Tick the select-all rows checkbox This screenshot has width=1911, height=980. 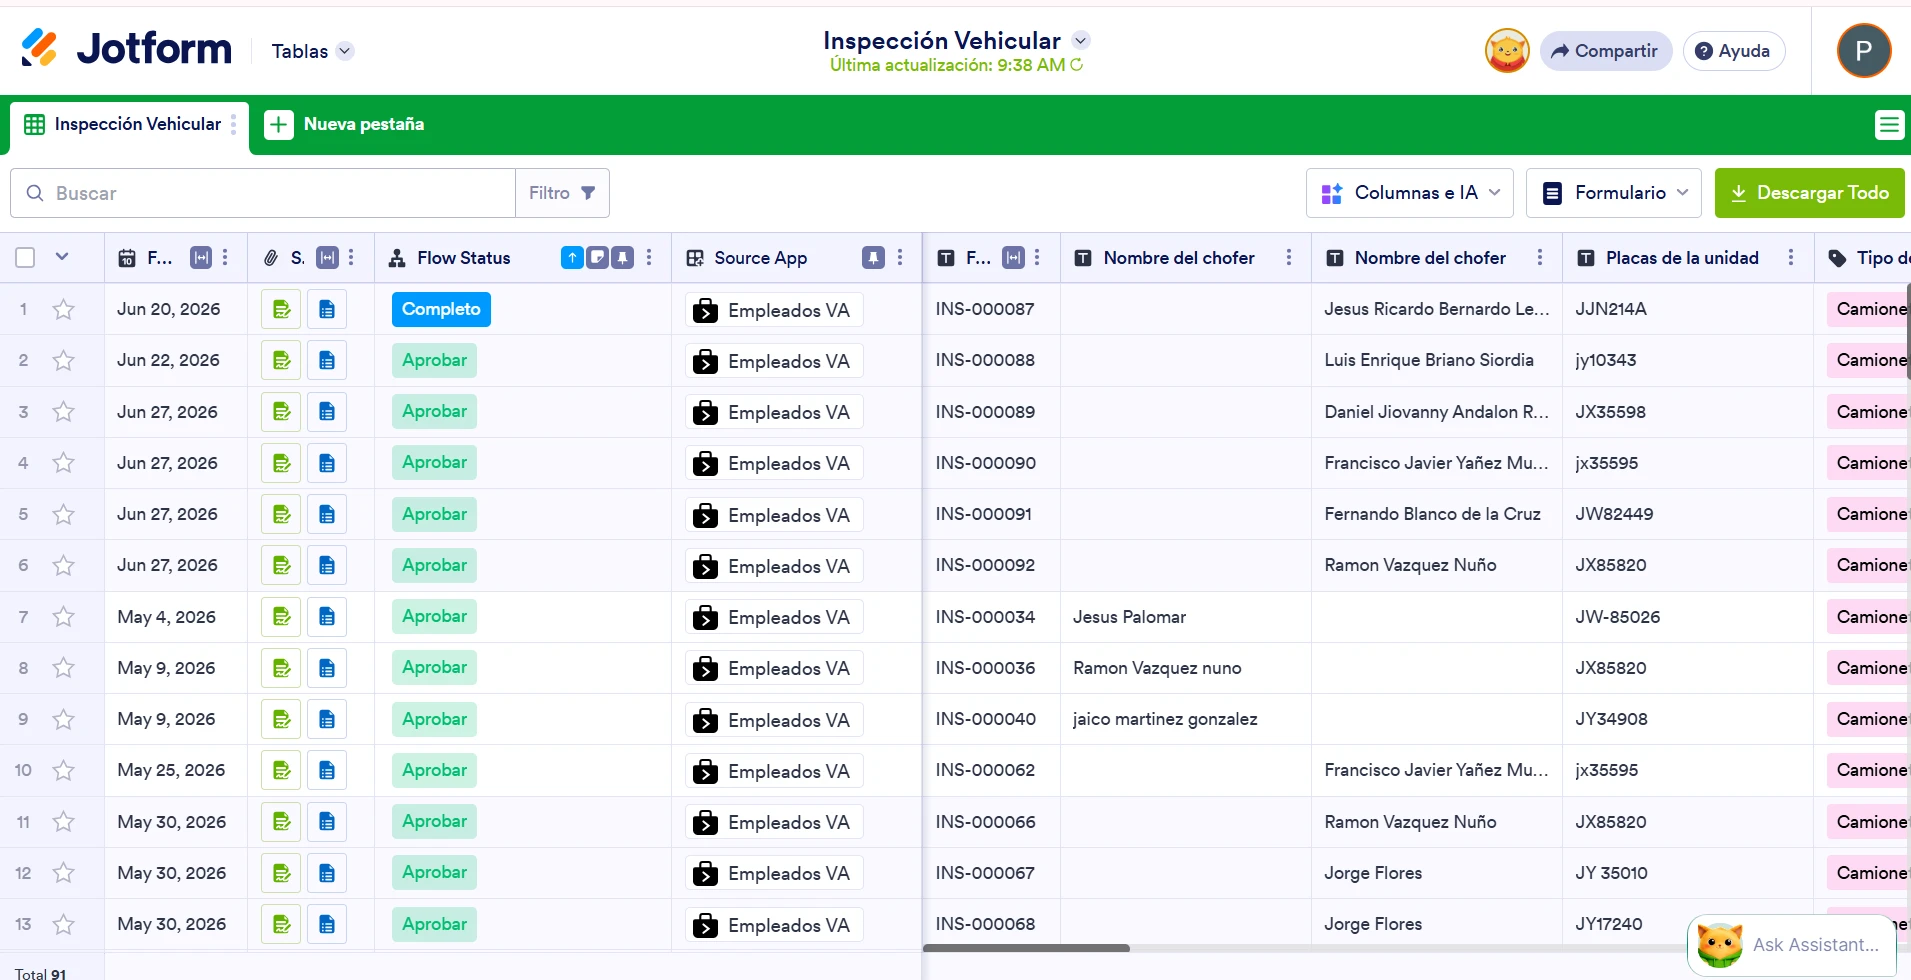pyautogui.click(x=26, y=258)
